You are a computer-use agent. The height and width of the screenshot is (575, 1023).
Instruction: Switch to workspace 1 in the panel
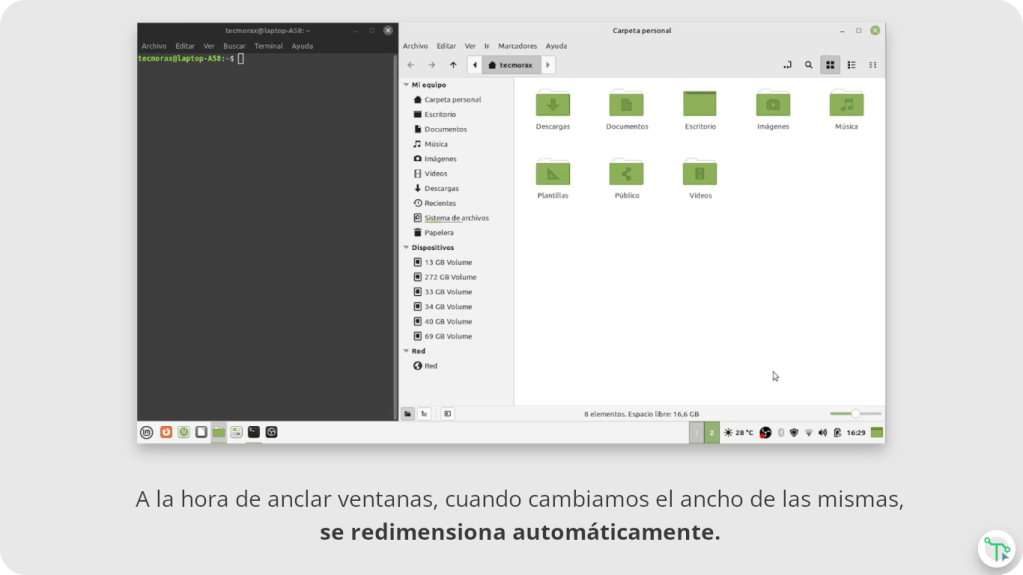(x=696, y=433)
